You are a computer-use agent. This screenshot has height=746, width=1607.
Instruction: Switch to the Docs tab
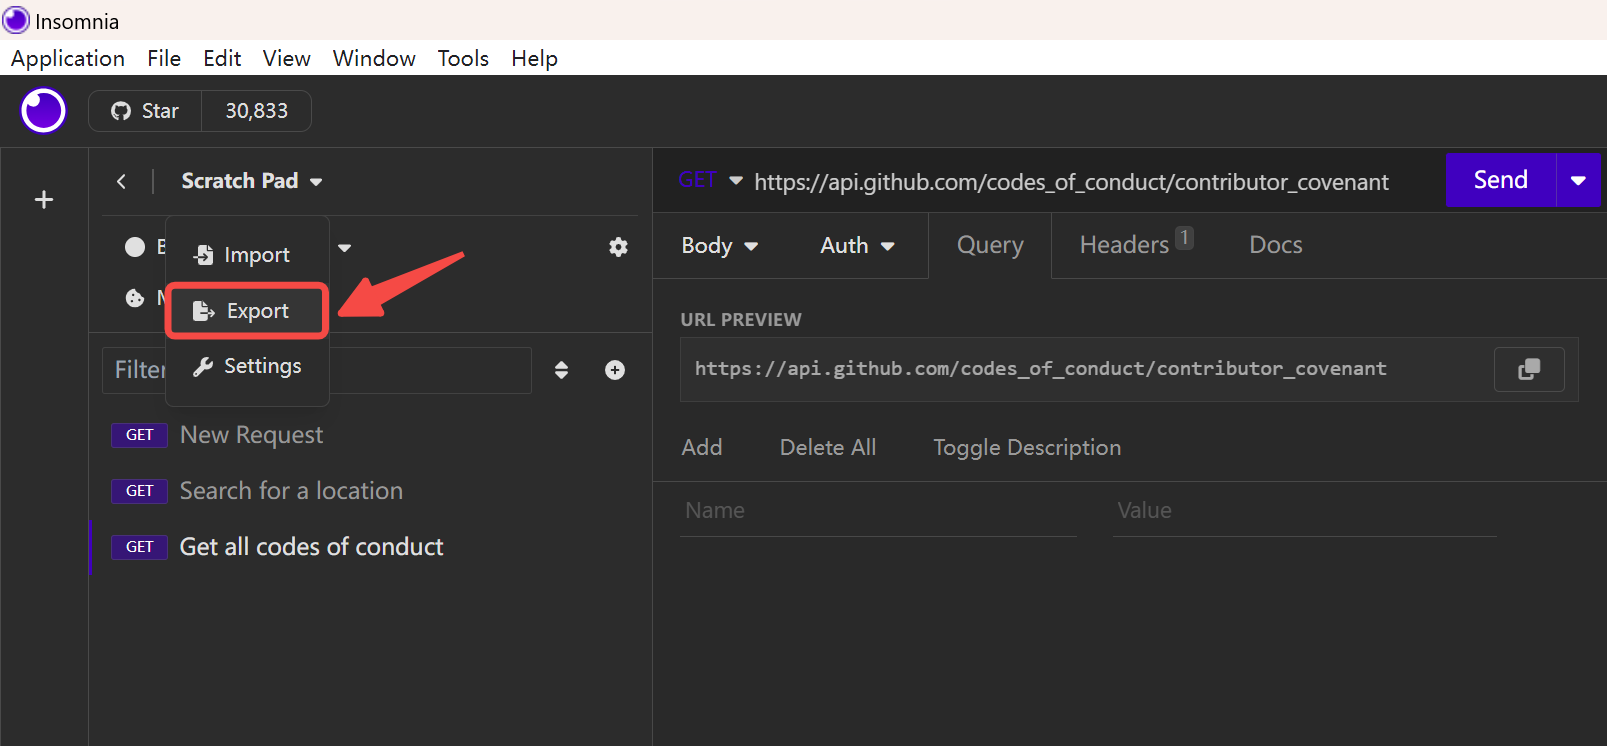(1276, 245)
